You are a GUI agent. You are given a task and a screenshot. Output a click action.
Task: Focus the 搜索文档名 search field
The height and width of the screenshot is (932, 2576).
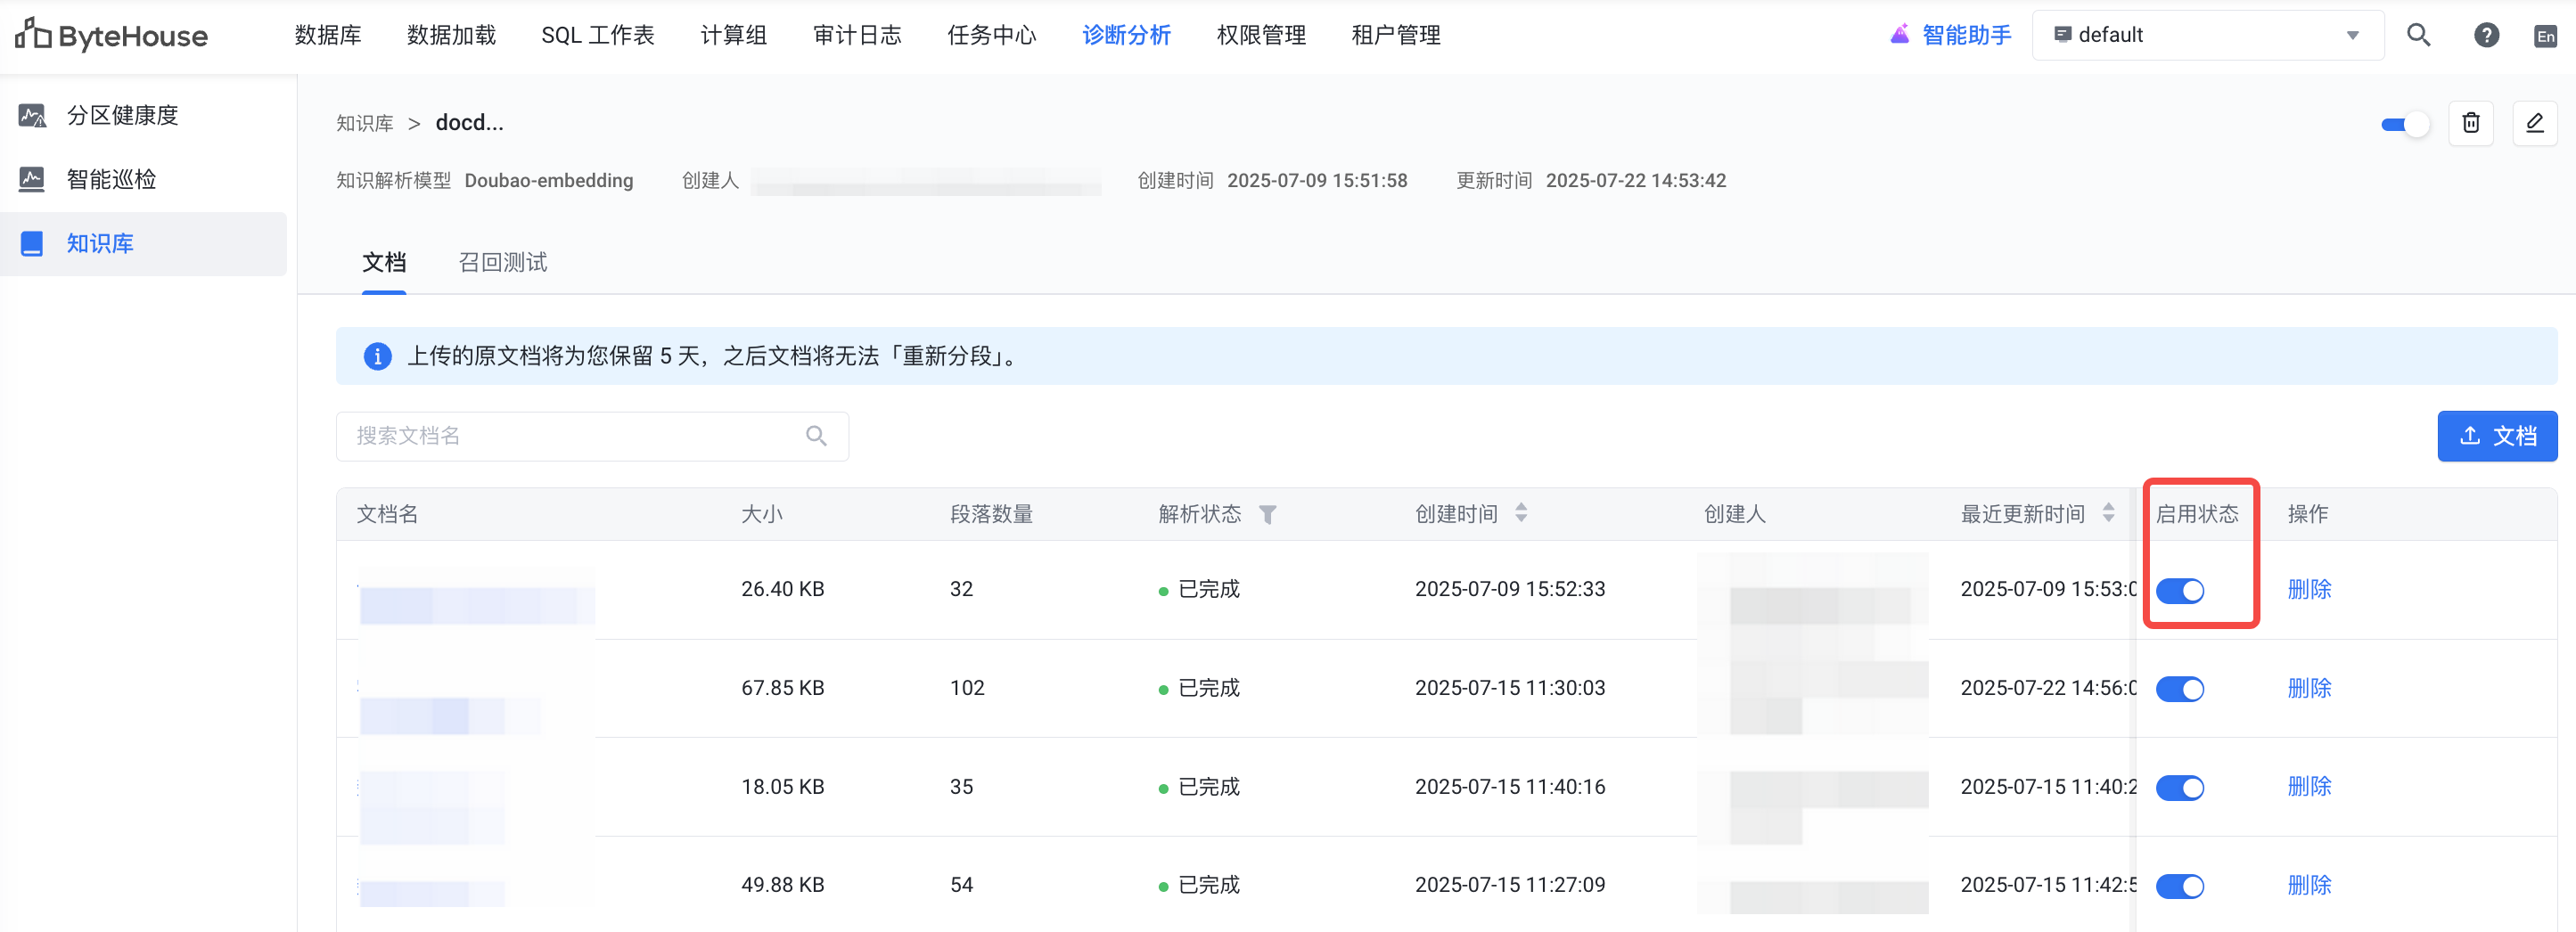(x=592, y=436)
